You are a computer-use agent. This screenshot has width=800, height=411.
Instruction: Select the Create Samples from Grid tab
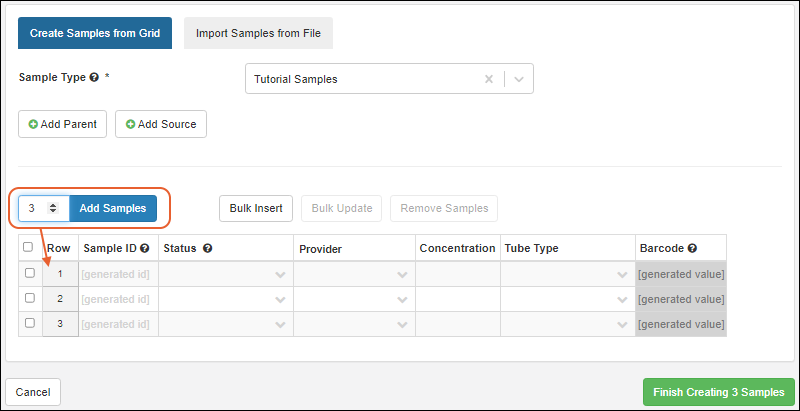(95, 33)
